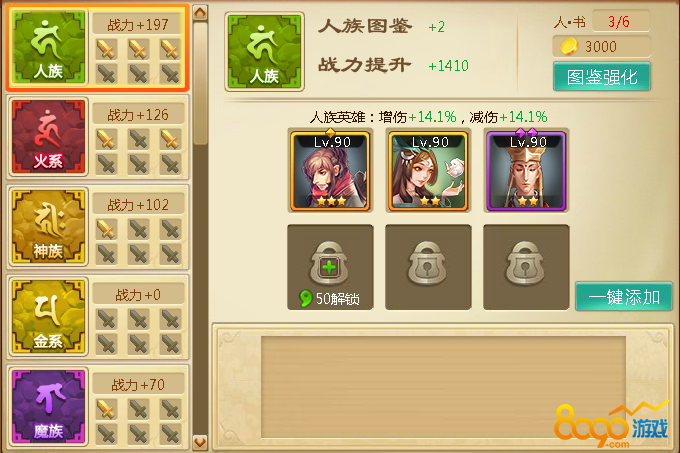This screenshot has width=680, height=453.
Task: Select the female Lv.90 hero with teapot
Action: (x=428, y=170)
